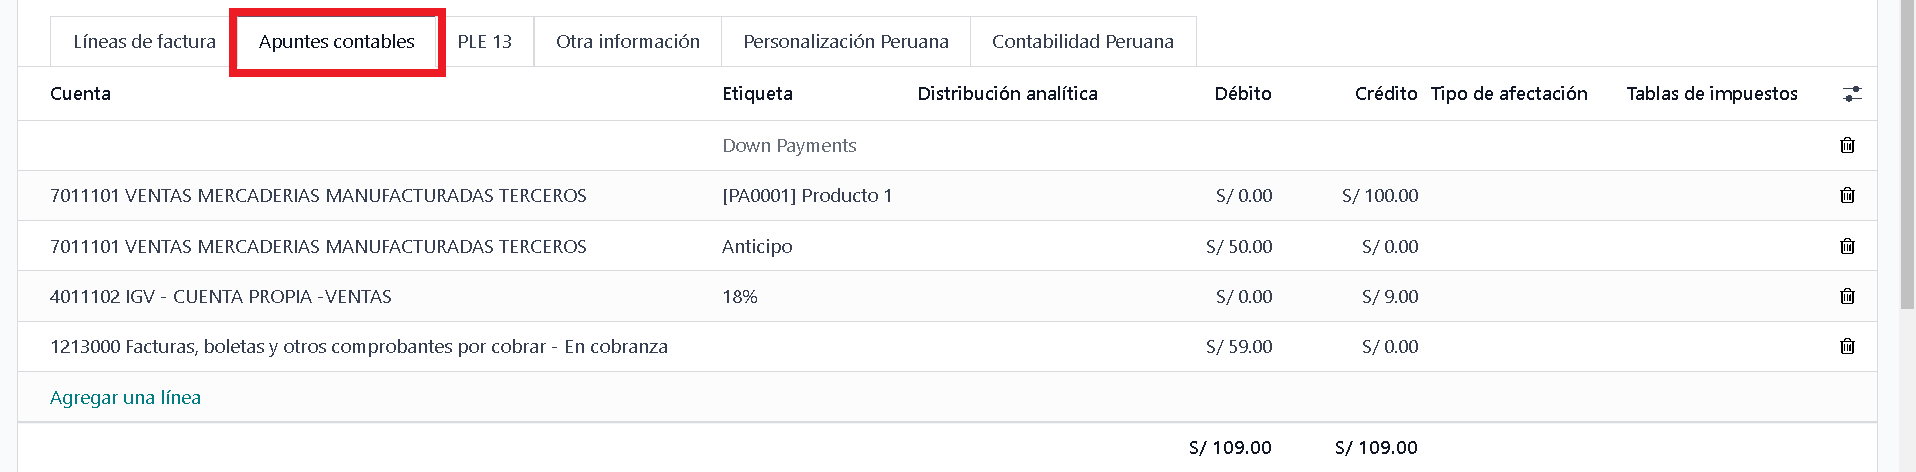The width and height of the screenshot is (1916, 472).
Task: Click the Cuenta column header
Action: click(x=80, y=93)
